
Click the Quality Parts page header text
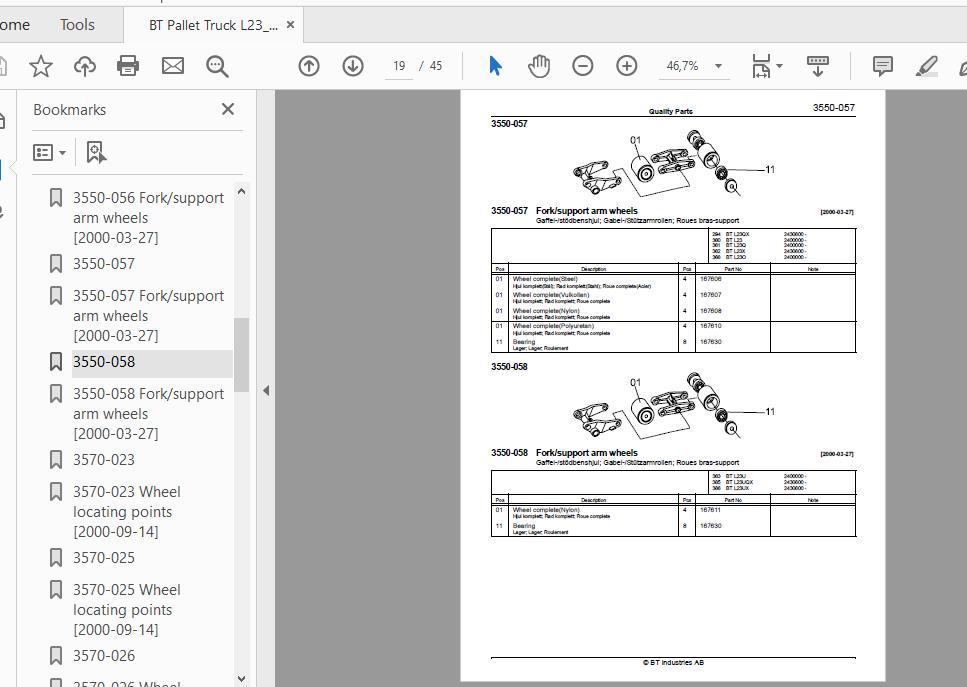(x=670, y=112)
